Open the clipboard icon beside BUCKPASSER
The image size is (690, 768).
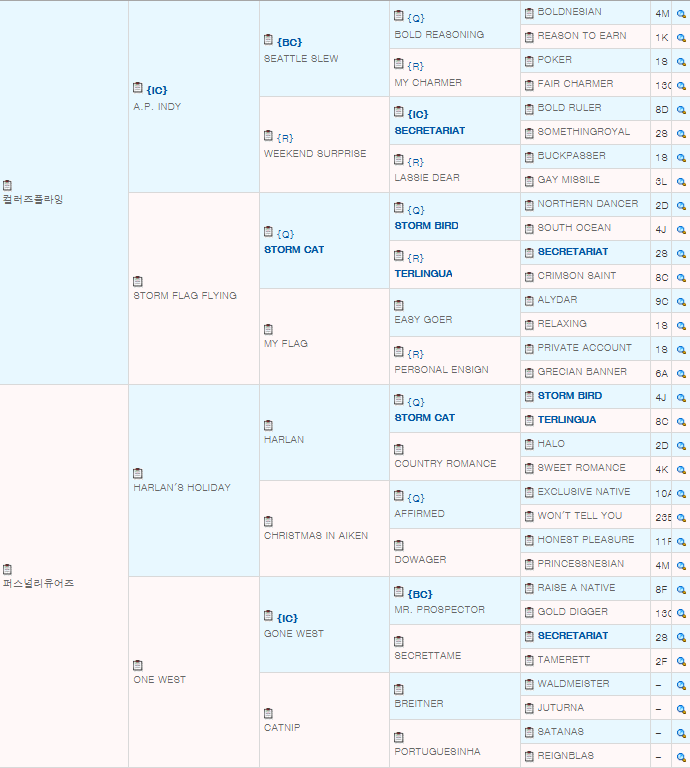pyautogui.click(x=529, y=157)
